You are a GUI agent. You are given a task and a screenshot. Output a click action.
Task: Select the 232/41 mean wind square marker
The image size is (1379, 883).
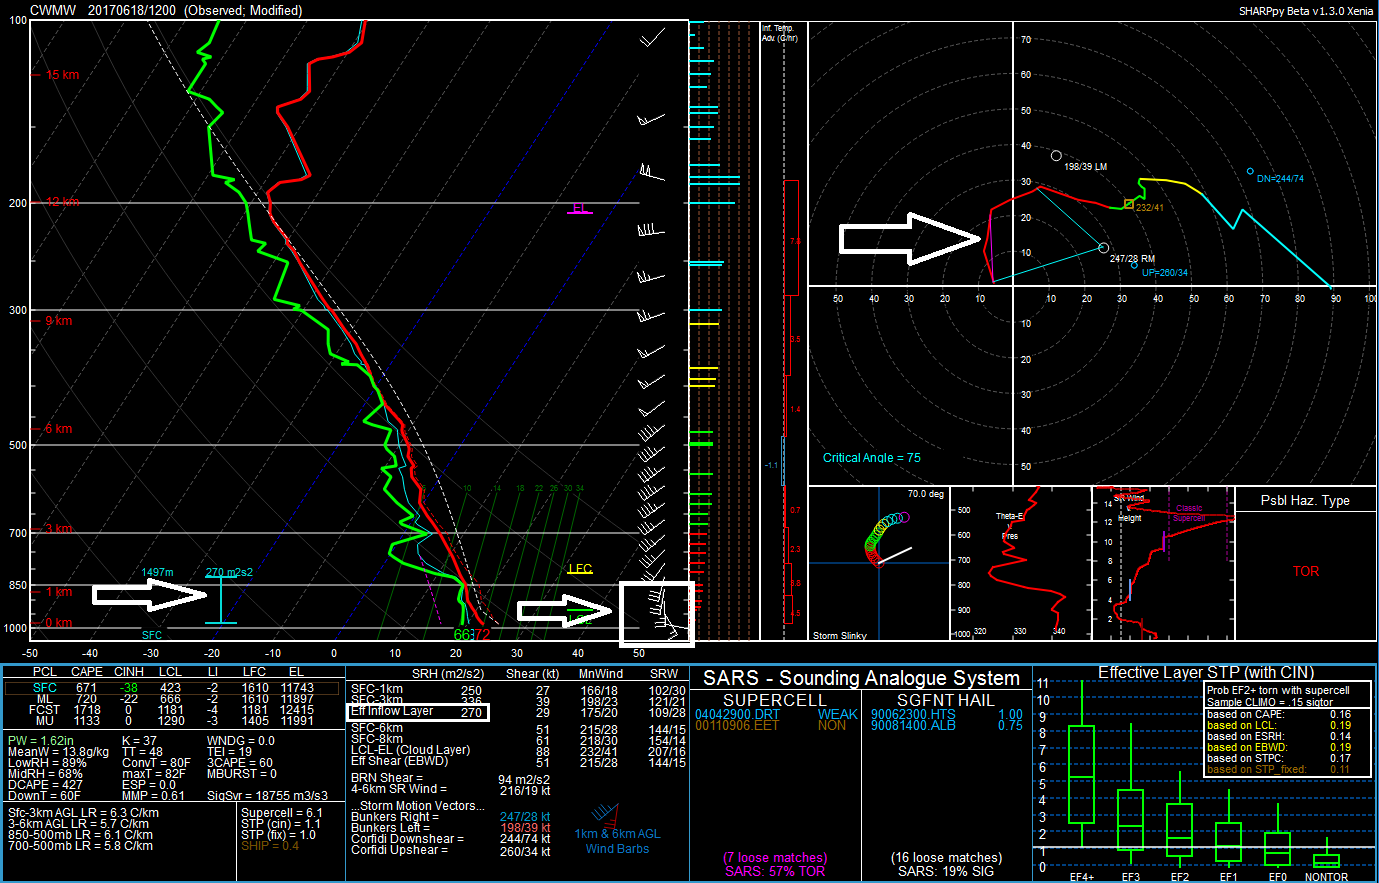(x=1129, y=204)
